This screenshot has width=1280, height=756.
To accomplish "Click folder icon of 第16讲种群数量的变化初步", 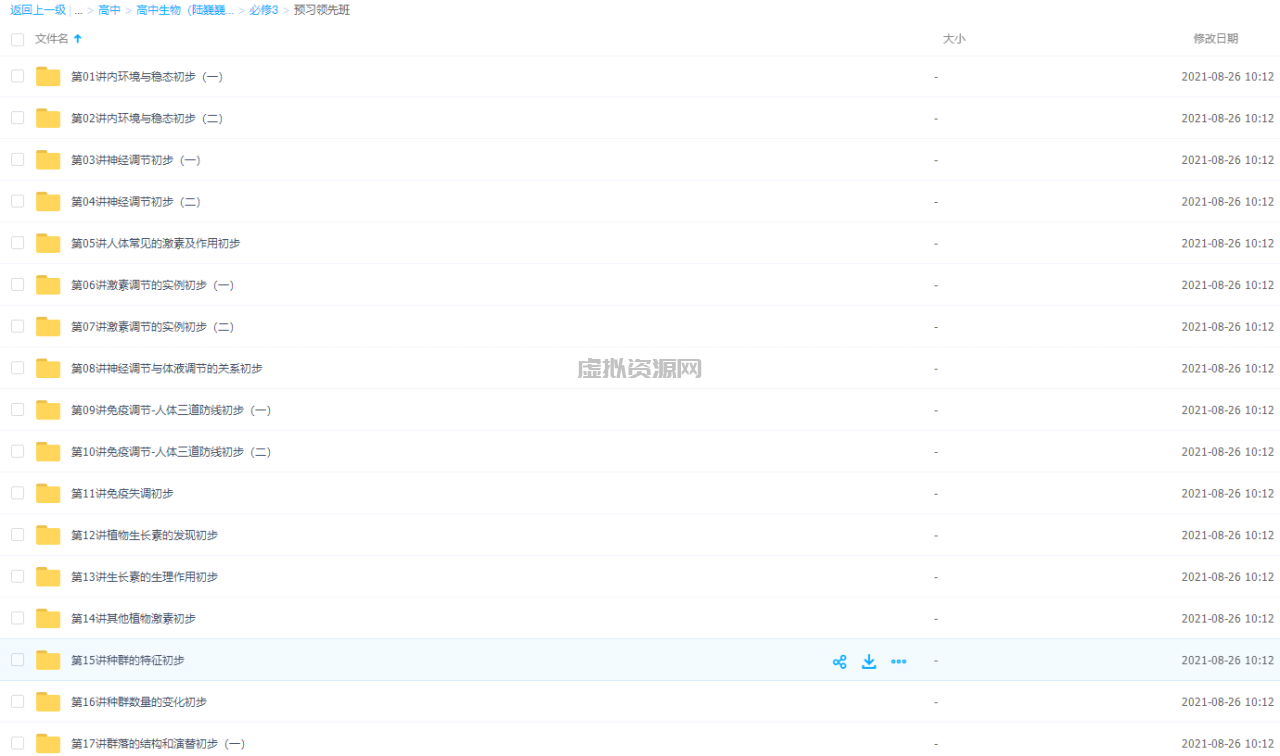I will click(x=48, y=702).
